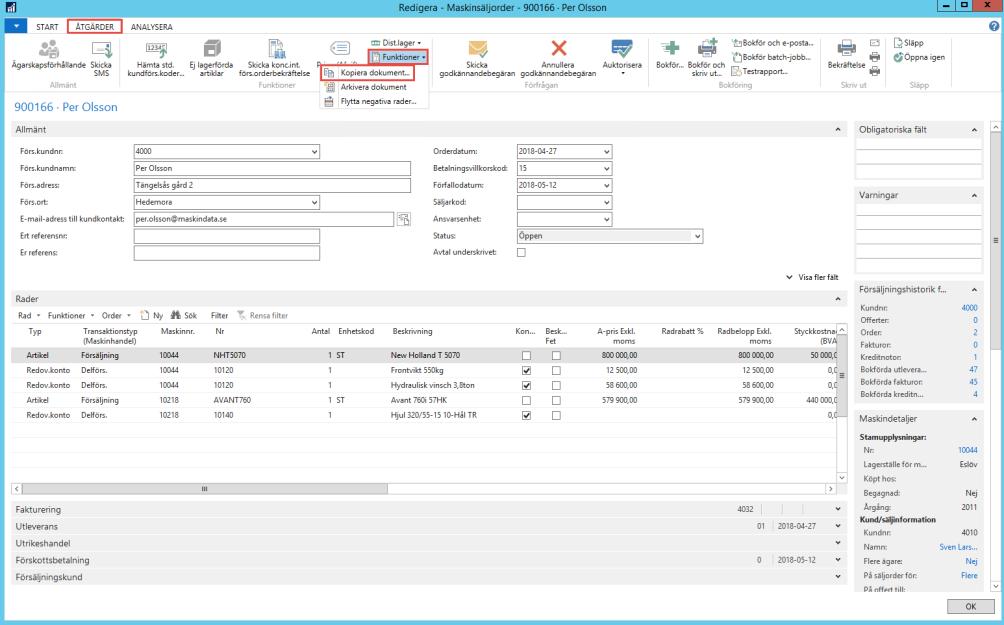Open Ej lagerförda artiklar

[x=211, y=58]
